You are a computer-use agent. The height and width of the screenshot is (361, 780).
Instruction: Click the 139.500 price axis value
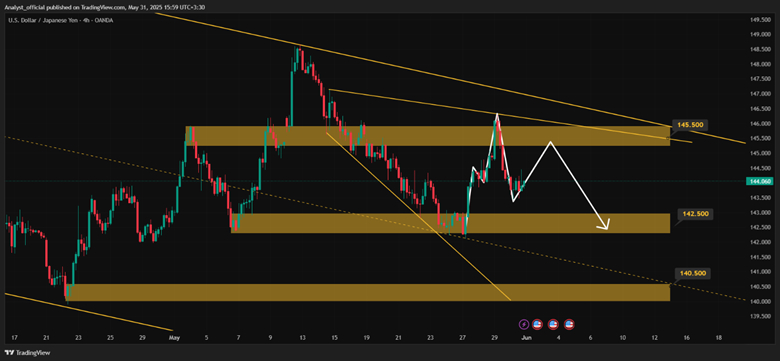[759, 316]
